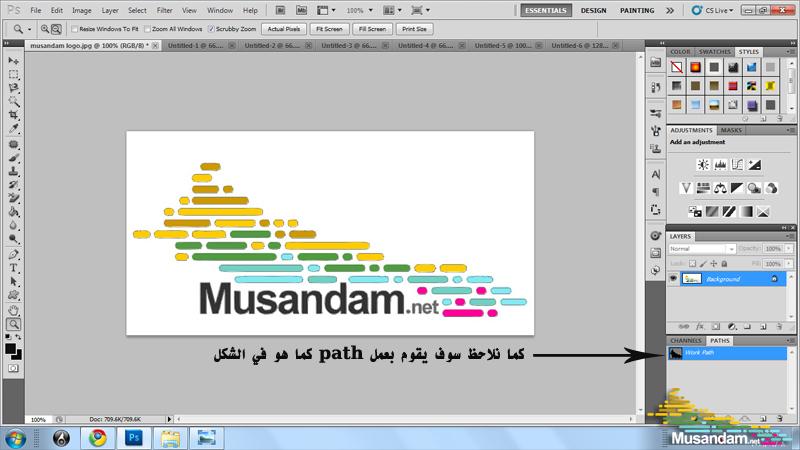The image size is (800, 450).
Task: Click the Quick Mask mode icon
Action: [x=13, y=368]
